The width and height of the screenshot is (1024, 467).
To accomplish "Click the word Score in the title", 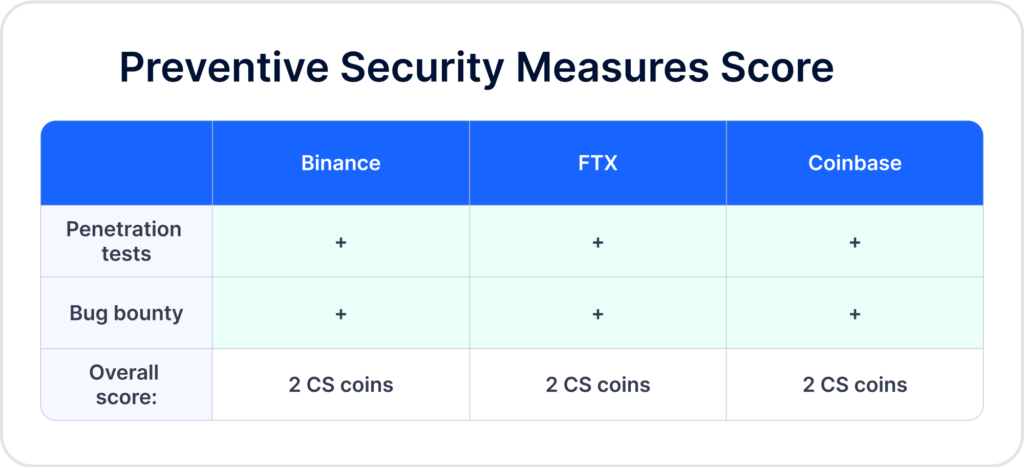I will [x=779, y=67].
